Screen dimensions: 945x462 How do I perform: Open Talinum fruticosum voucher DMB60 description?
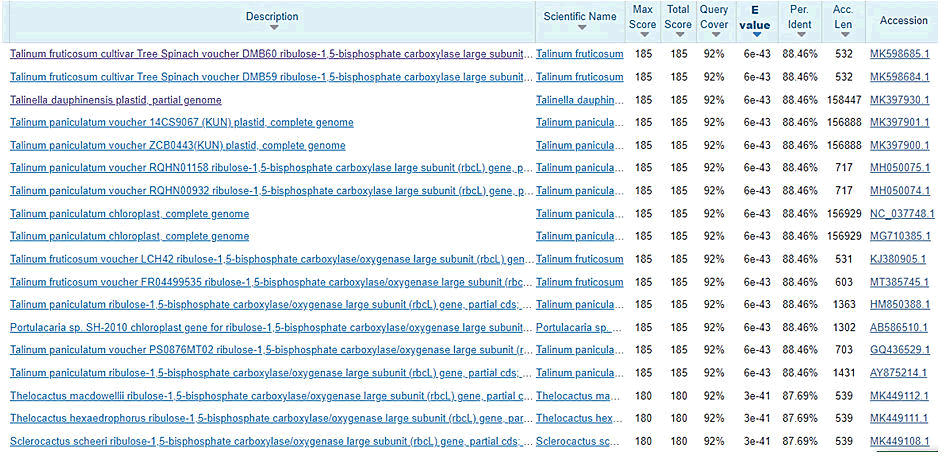click(268, 54)
